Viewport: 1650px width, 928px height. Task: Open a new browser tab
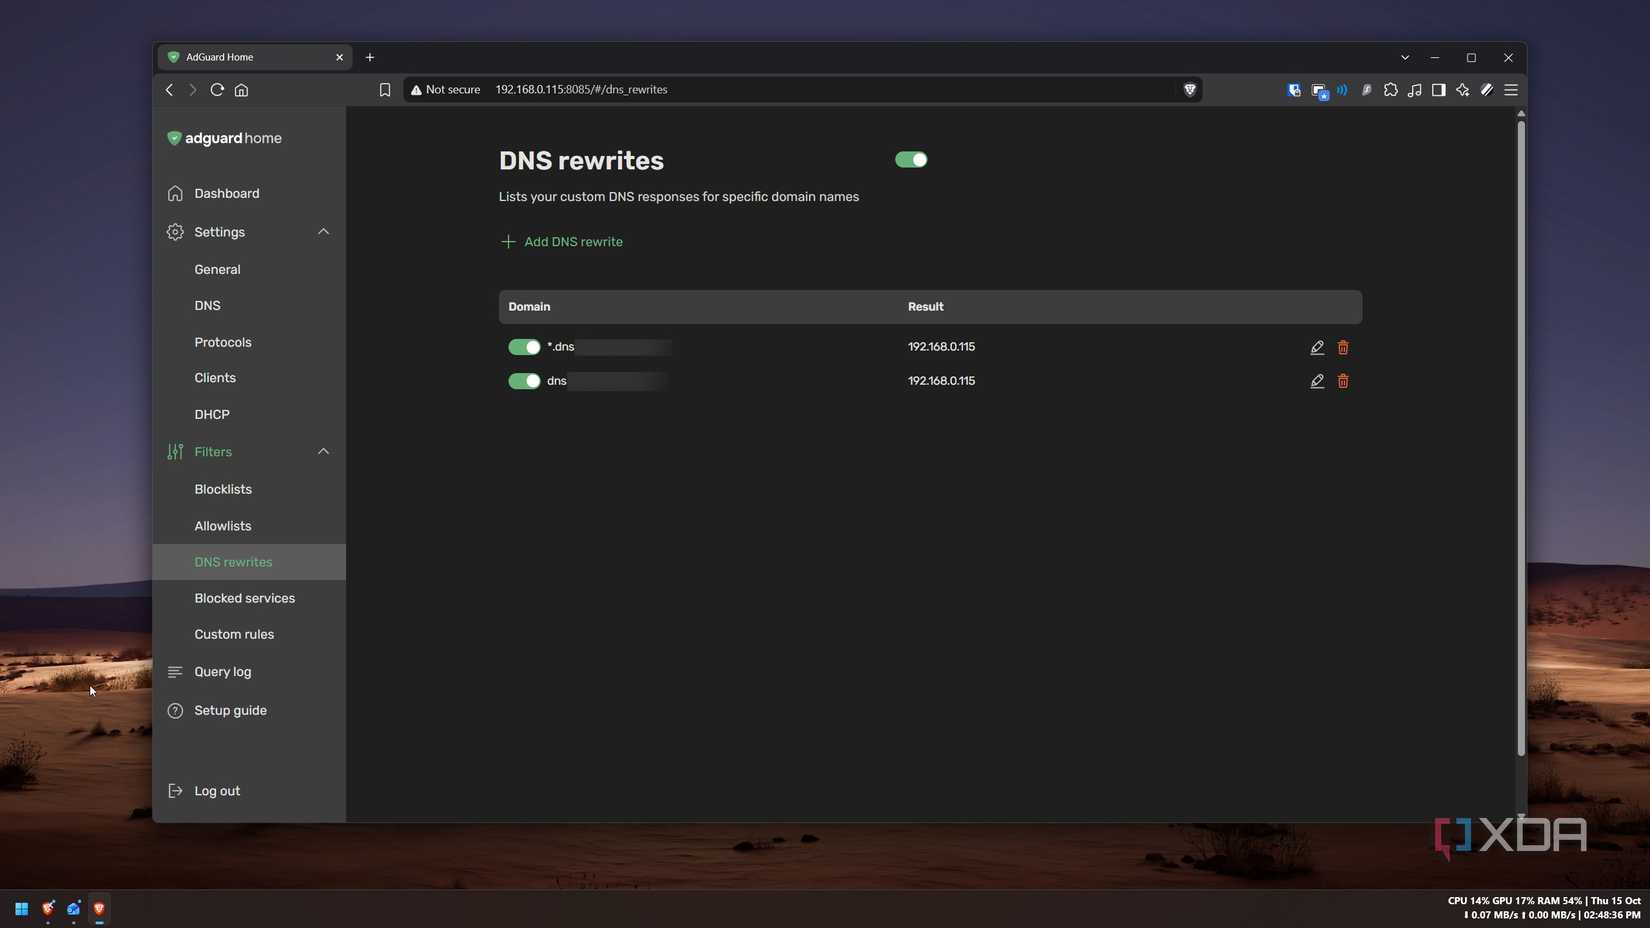coord(370,58)
